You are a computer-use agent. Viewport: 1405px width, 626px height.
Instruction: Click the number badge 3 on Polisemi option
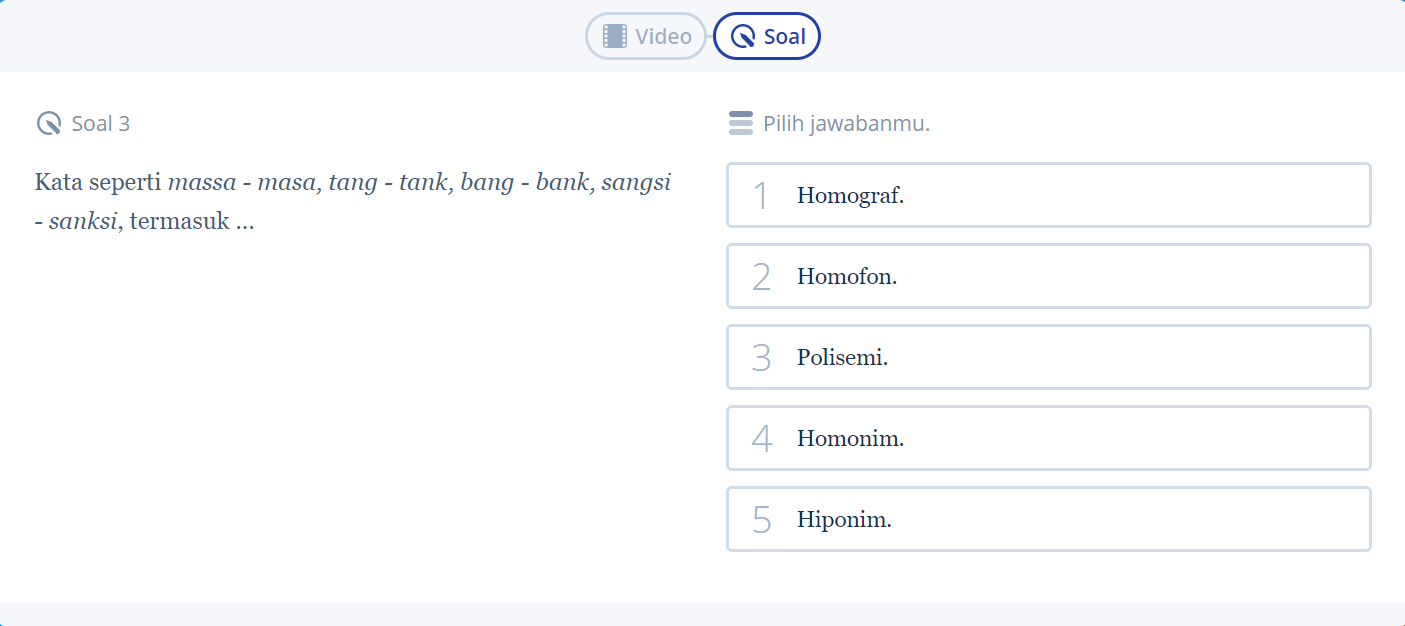760,357
